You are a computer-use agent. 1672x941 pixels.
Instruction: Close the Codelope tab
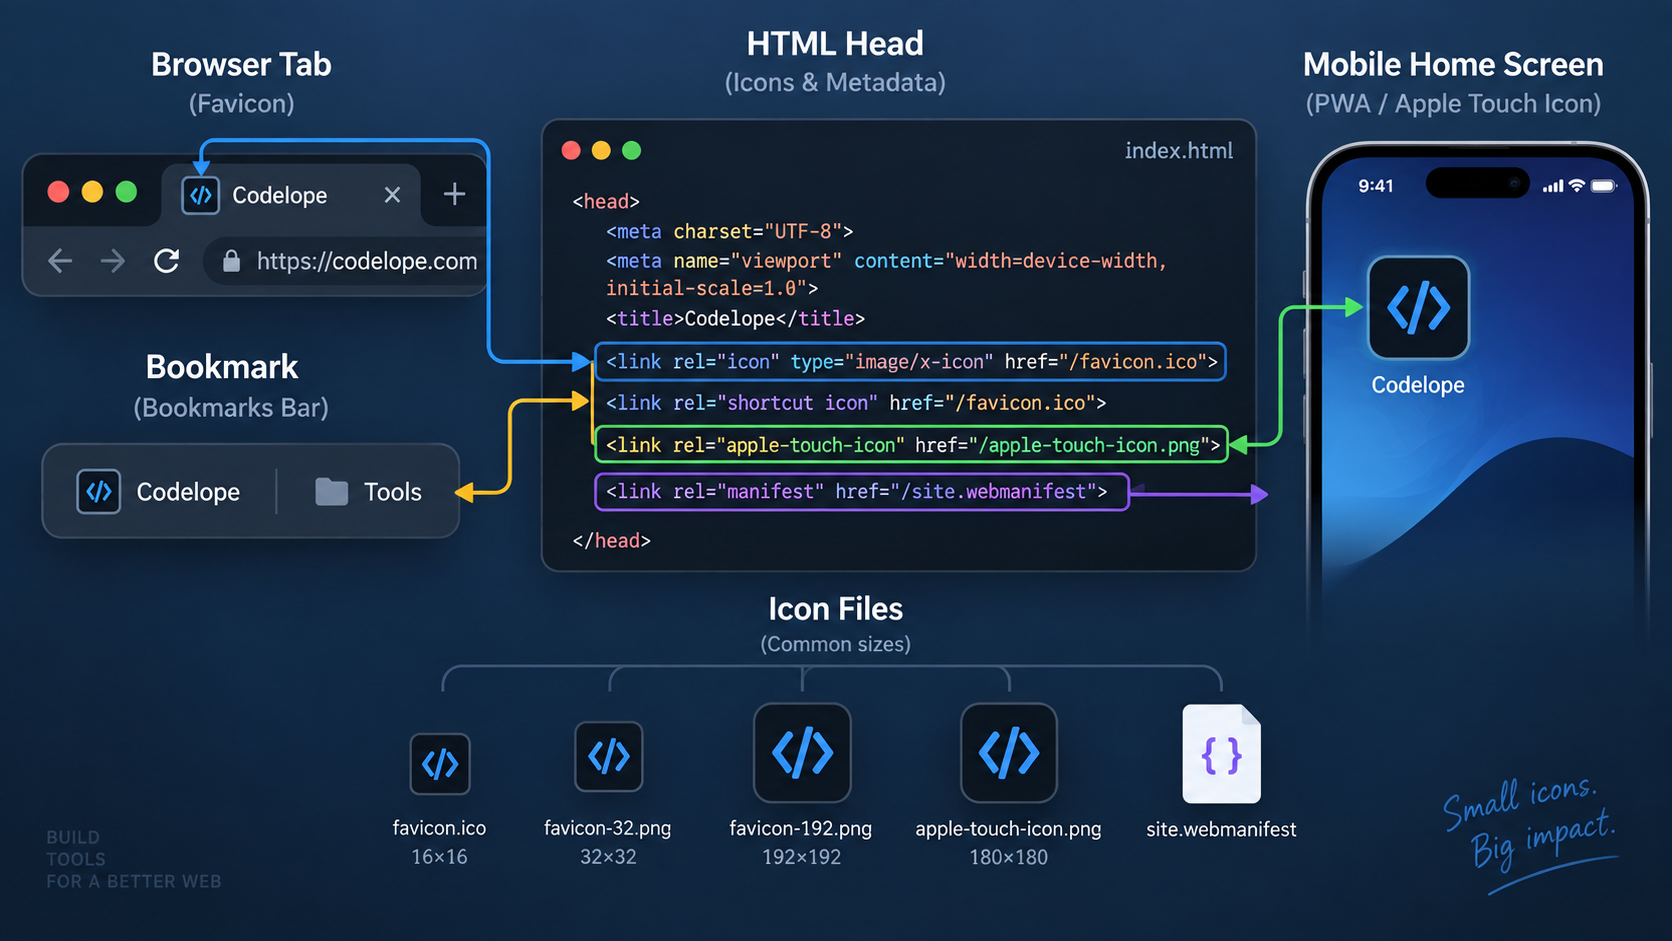point(392,195)
